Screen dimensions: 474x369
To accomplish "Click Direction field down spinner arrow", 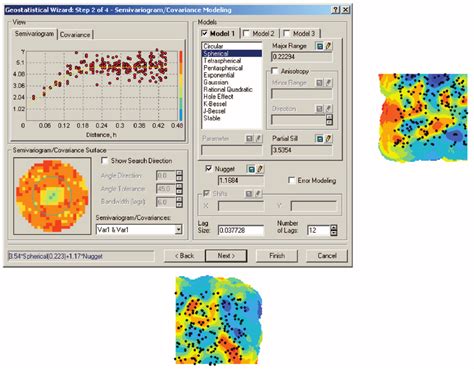I will (329, 122).
